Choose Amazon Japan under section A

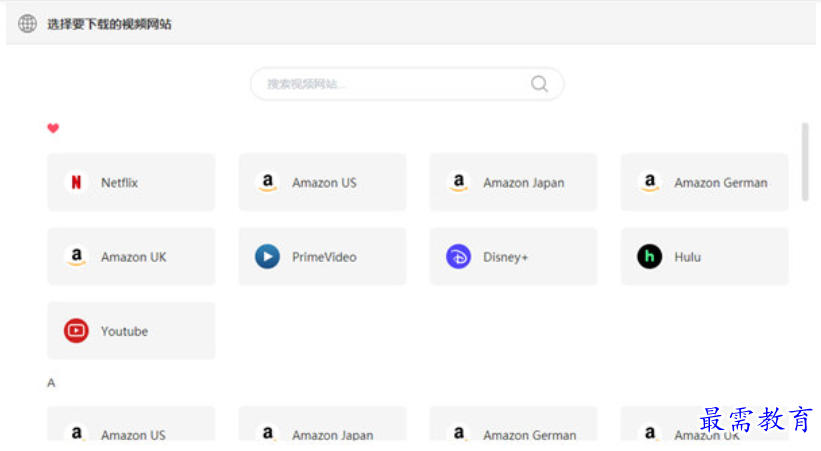322,428
